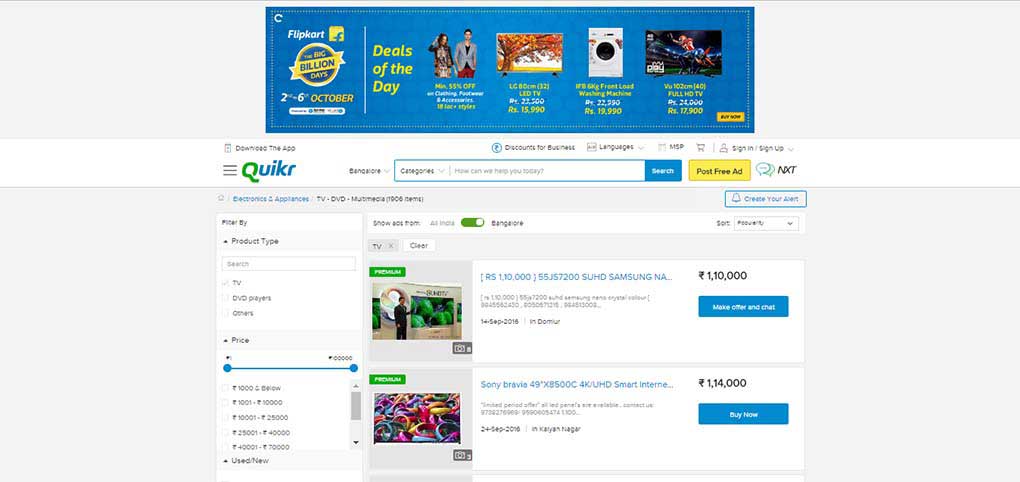Screen dimensions: 1020x482
Task: Open the Bangalore city dropdown
Action: click(369, 171)
